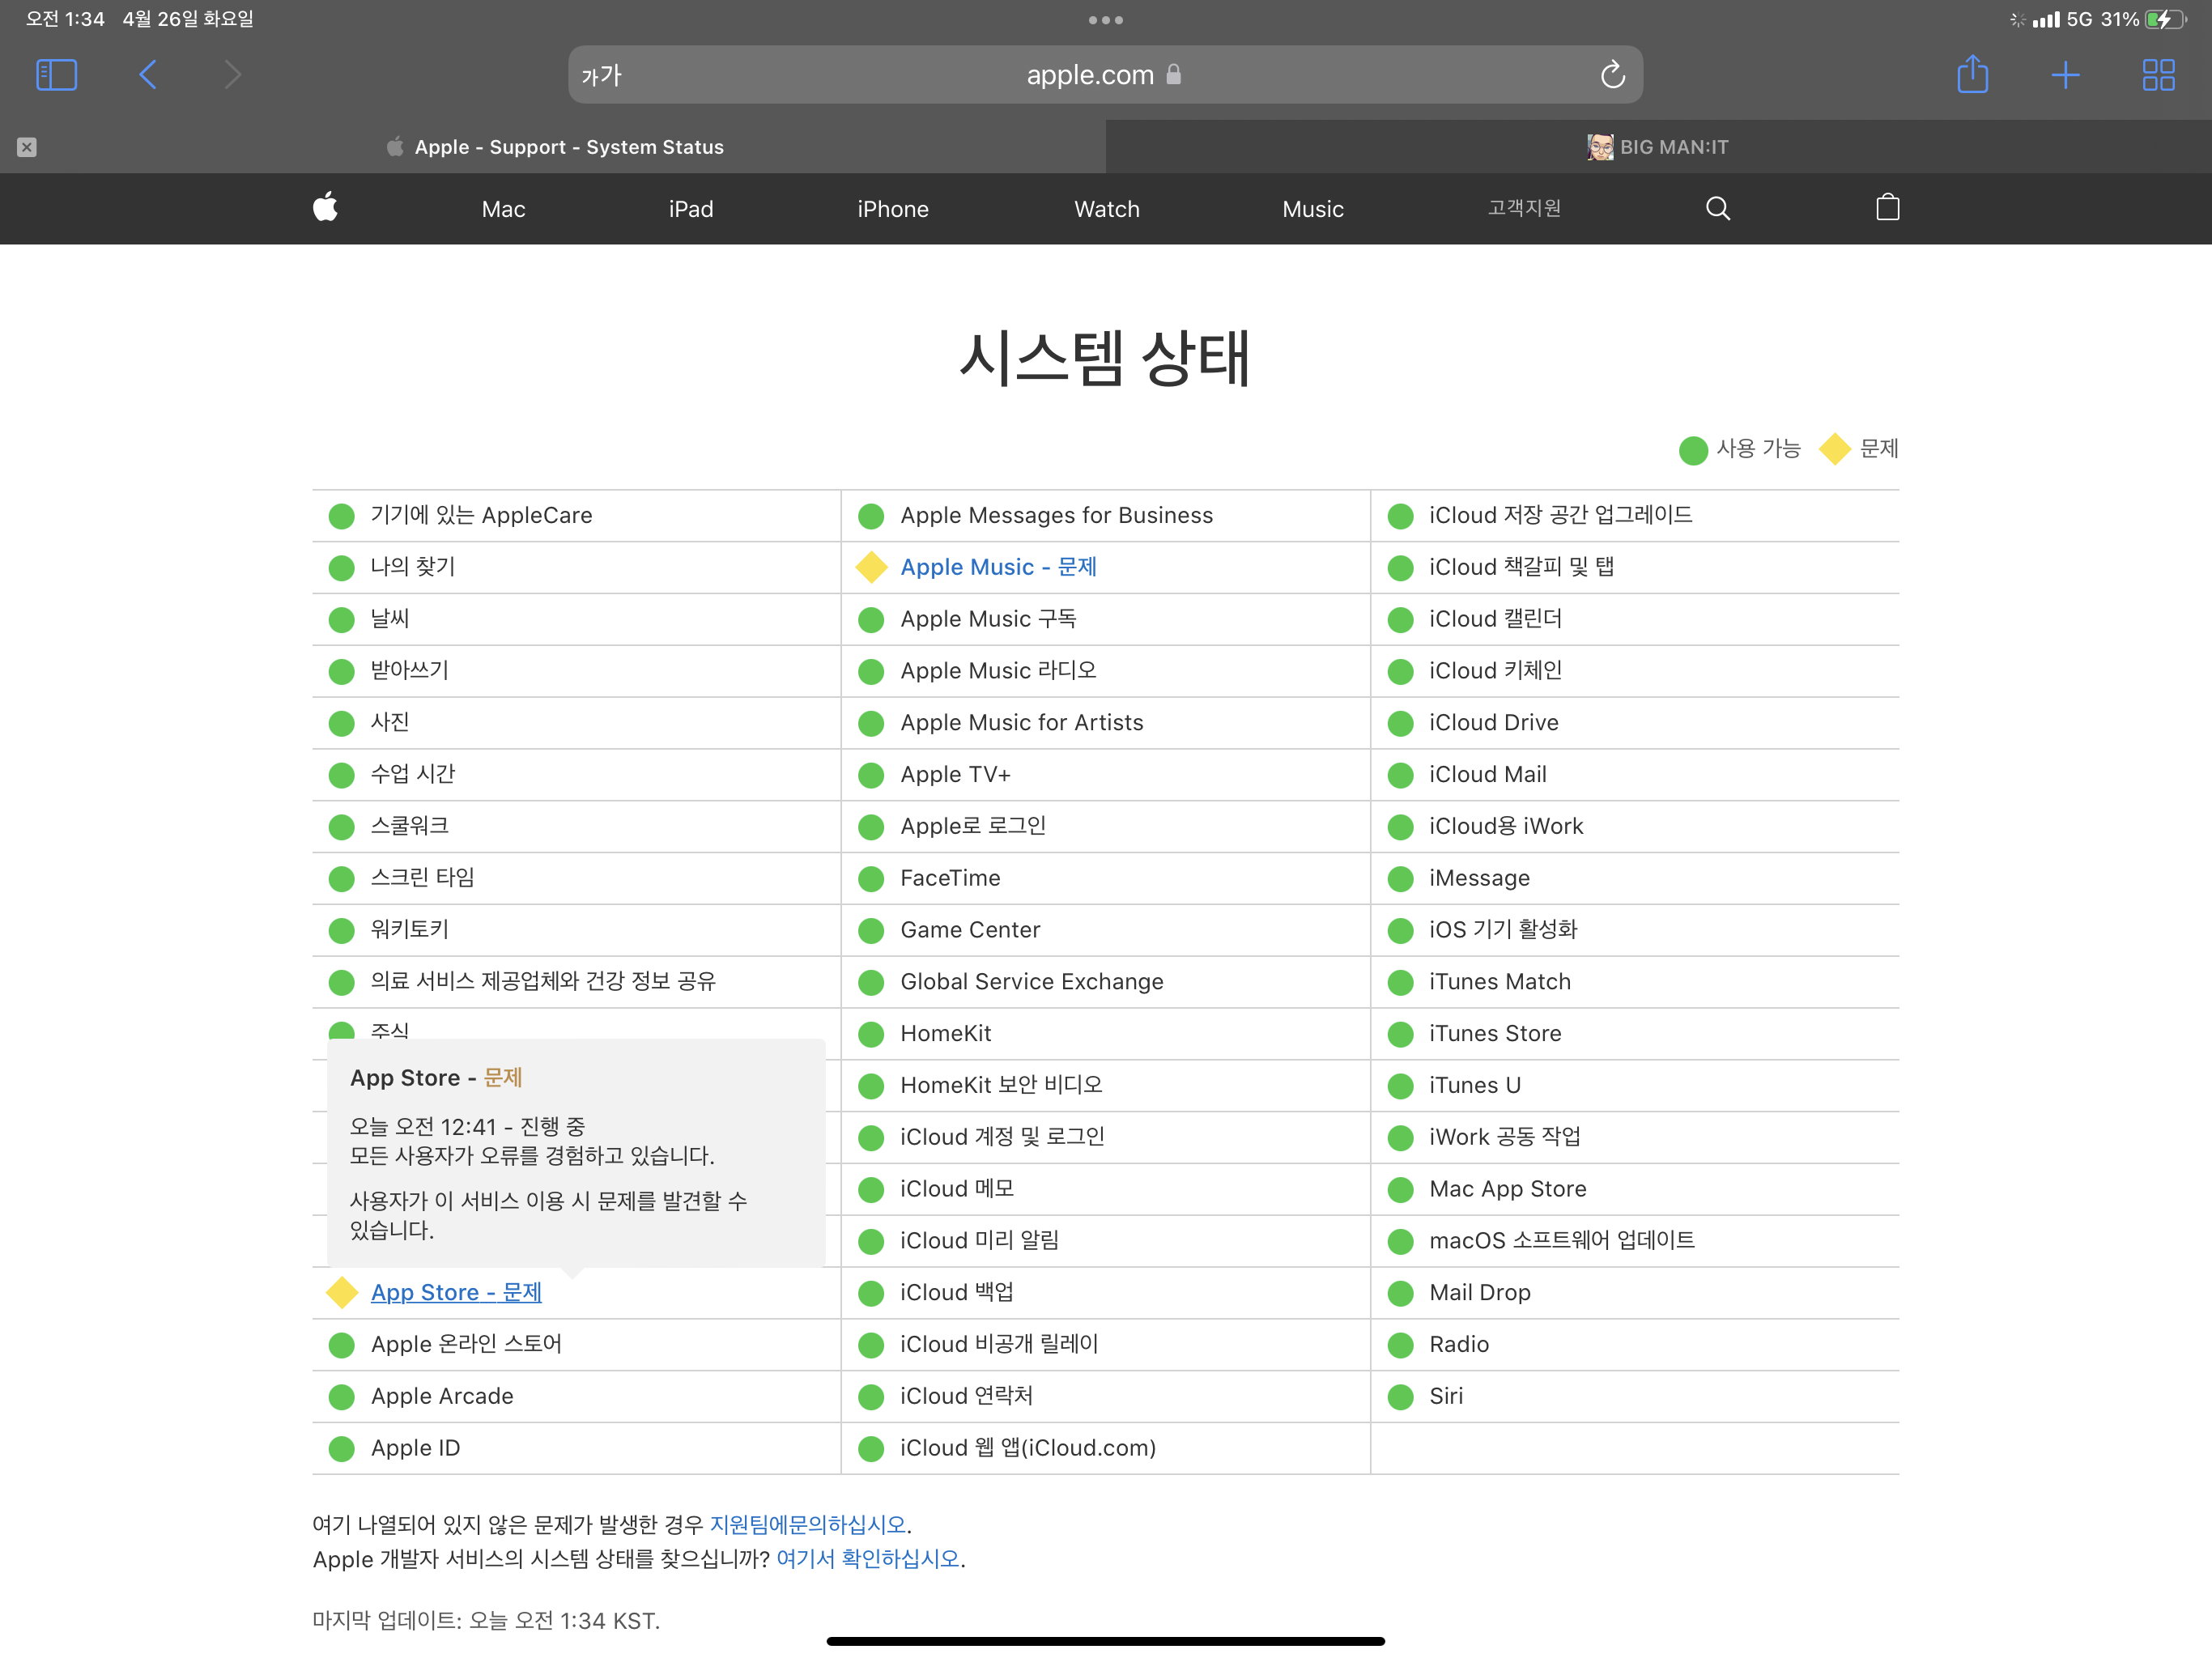Reload the apple.com page
This screenshot has width=2212, height=1658.
point(1612,75)
